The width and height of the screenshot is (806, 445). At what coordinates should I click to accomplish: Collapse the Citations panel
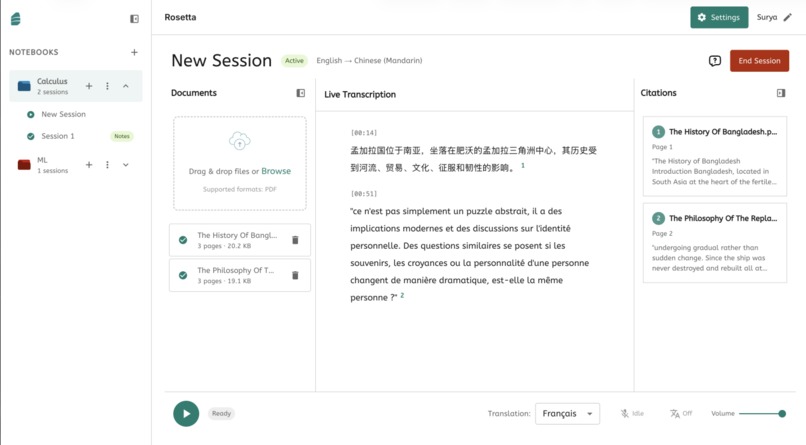tap(781, 93)
